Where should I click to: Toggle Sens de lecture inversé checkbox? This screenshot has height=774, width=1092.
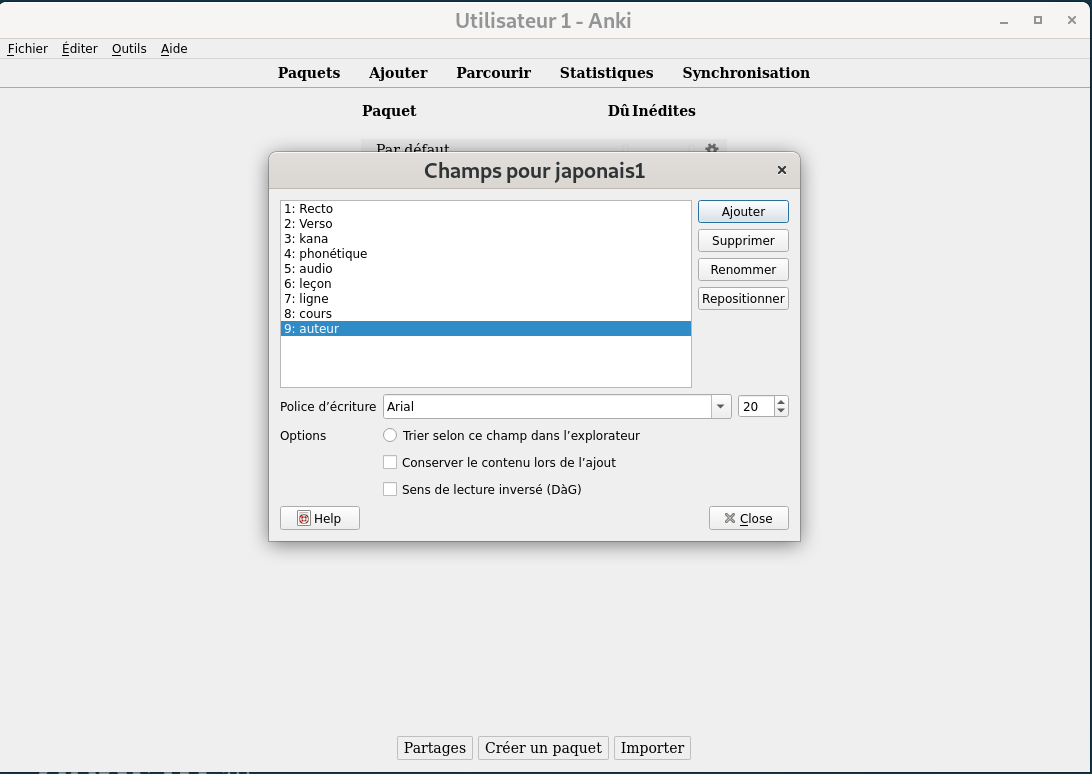tap(390, 490)
